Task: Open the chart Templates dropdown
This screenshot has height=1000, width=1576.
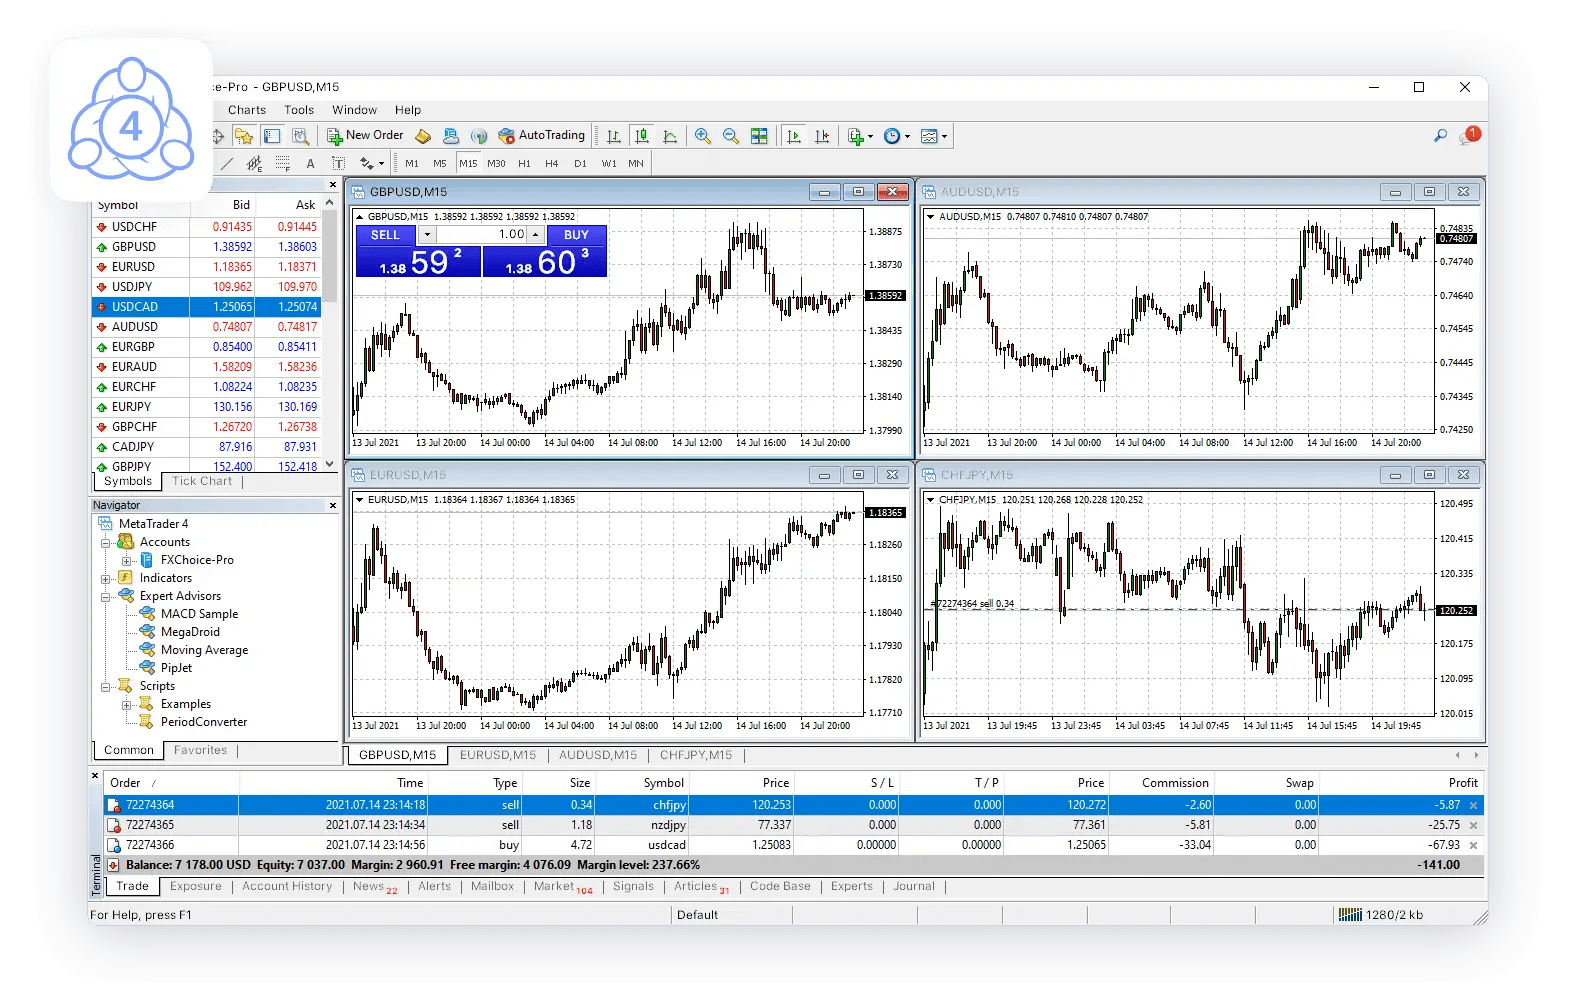Action: (934, 136)
